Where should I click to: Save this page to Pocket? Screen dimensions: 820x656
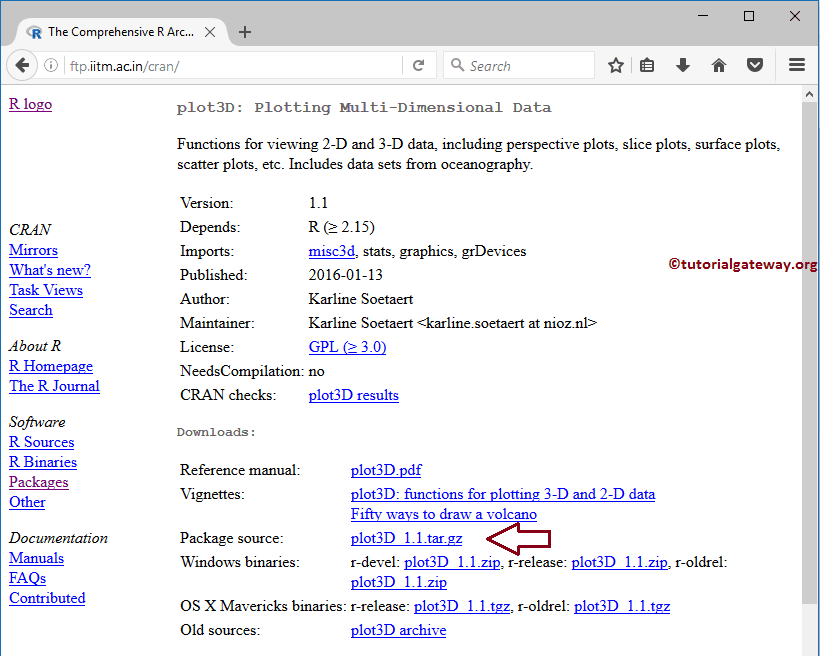tap(755, 65)
